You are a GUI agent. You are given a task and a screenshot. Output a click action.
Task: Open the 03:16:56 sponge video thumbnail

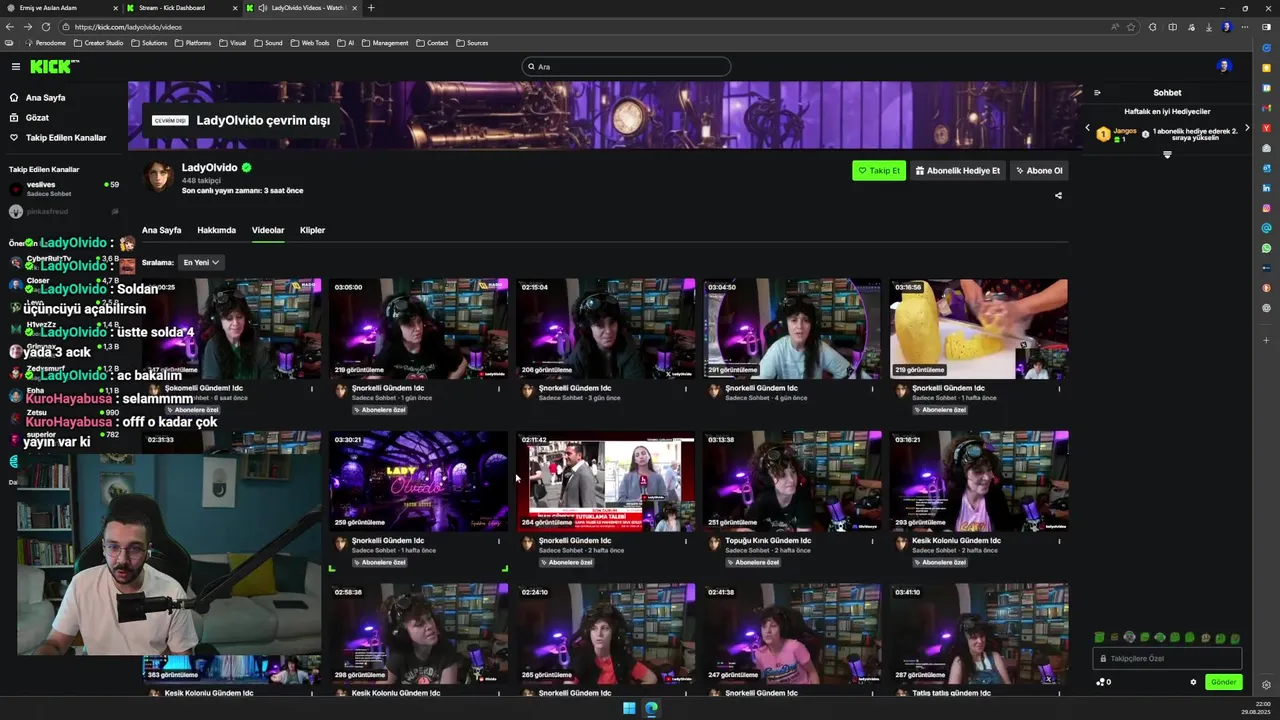(x=979, y=329)
